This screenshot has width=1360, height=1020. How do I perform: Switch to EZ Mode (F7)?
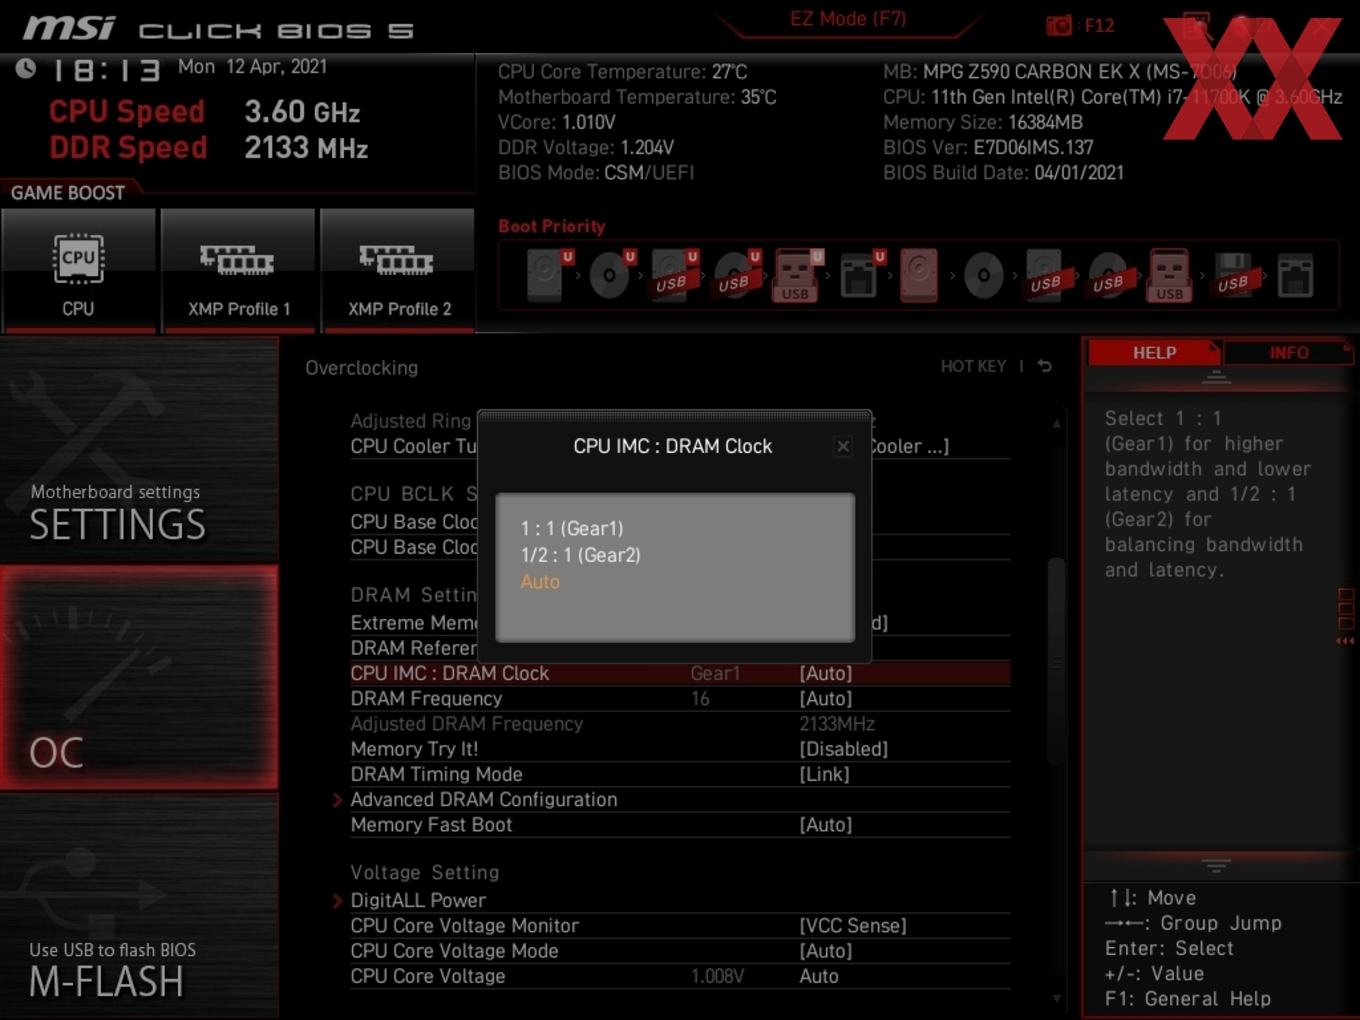[847, 18]
